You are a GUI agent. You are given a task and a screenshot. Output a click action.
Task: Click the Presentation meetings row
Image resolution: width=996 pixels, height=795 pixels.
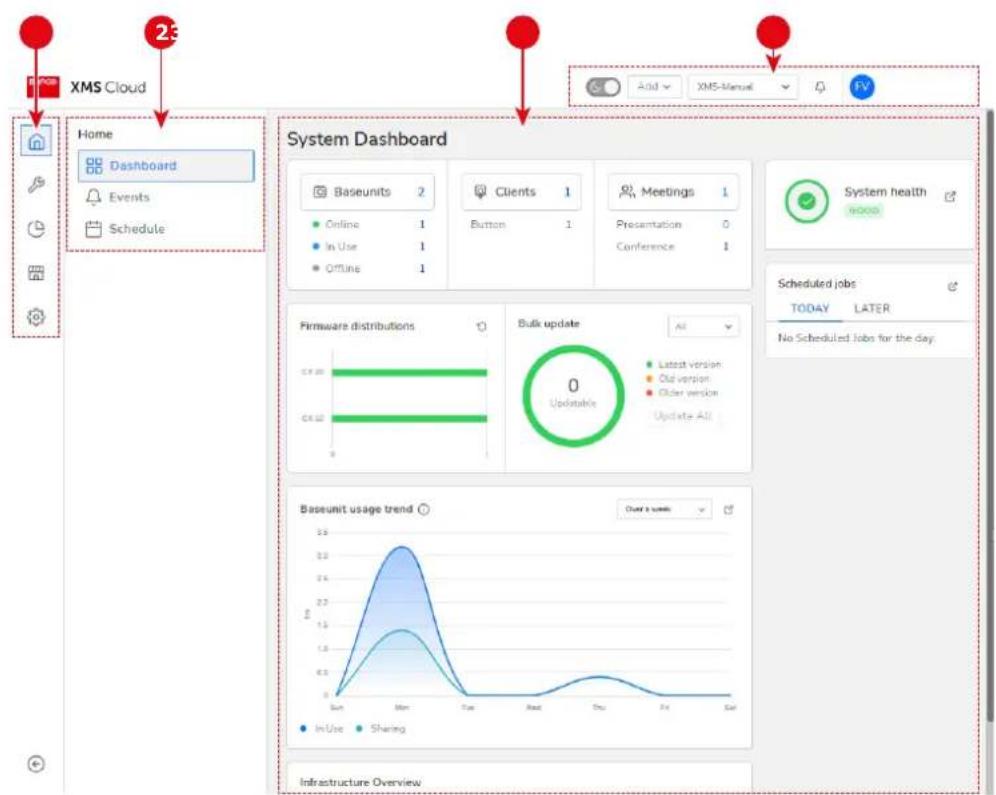(x=673, y=225)
